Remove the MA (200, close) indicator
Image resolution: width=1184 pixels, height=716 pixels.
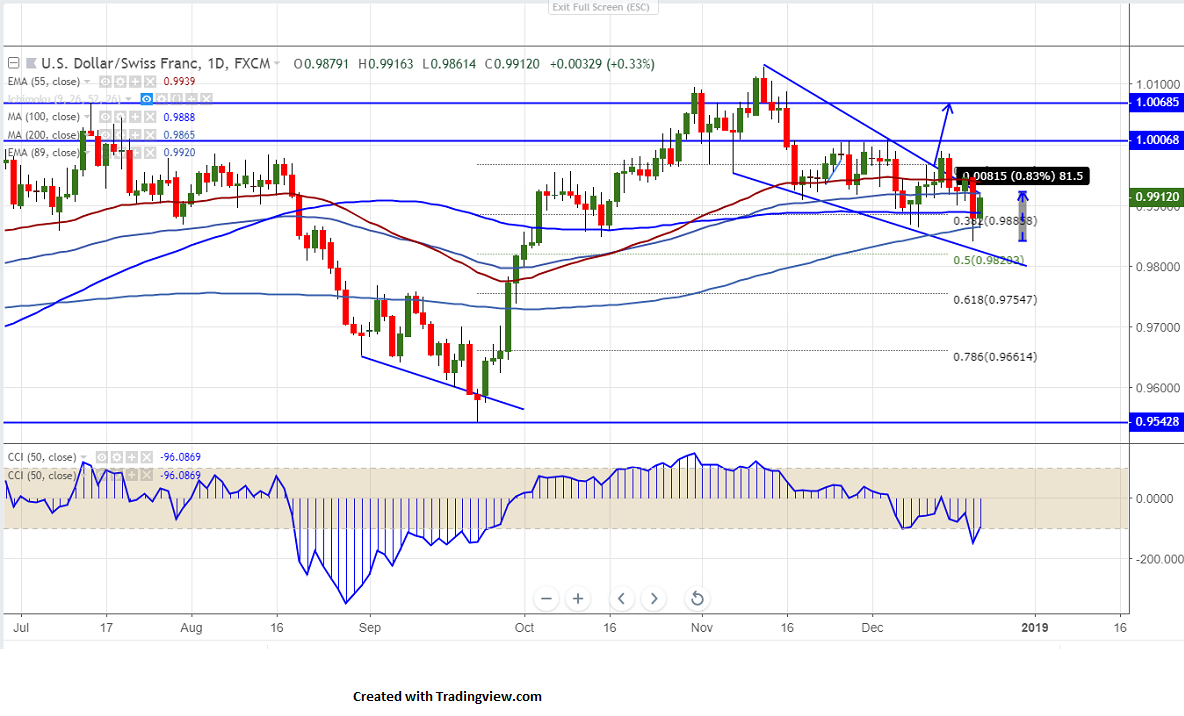click(150, 135)
